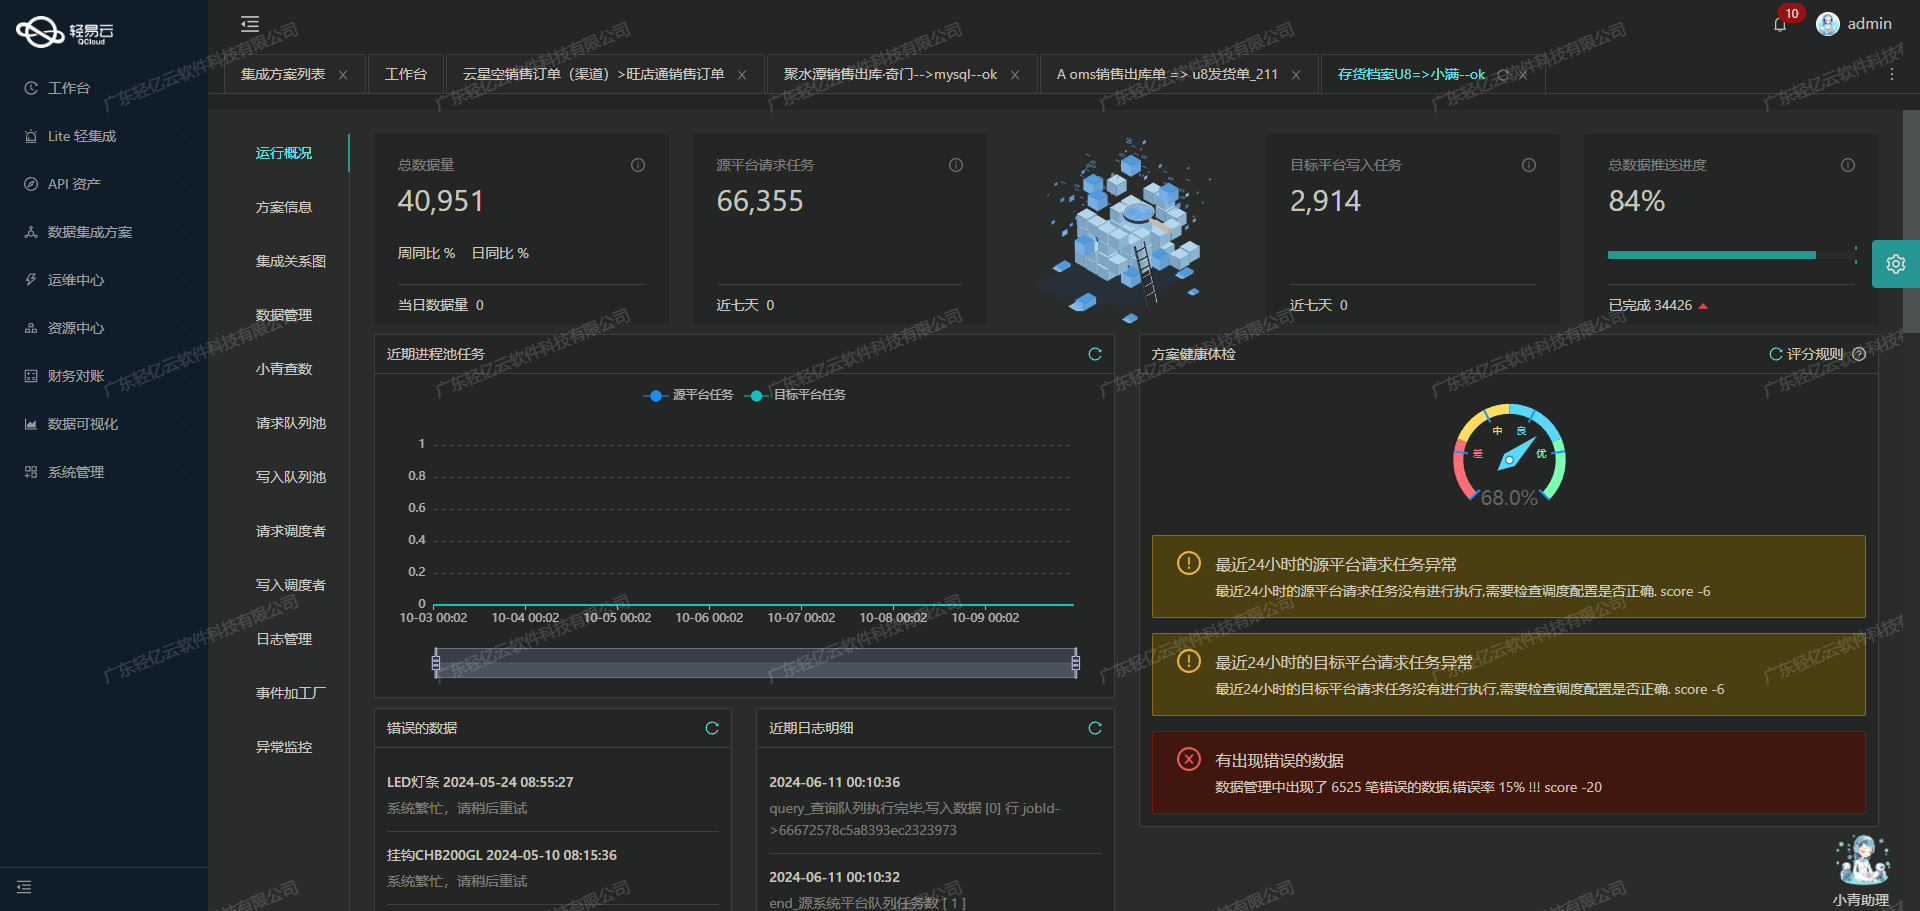Expand the 系统管理 menu arrow
Screen dimensions: 1920x911
[x=186, y=472]
